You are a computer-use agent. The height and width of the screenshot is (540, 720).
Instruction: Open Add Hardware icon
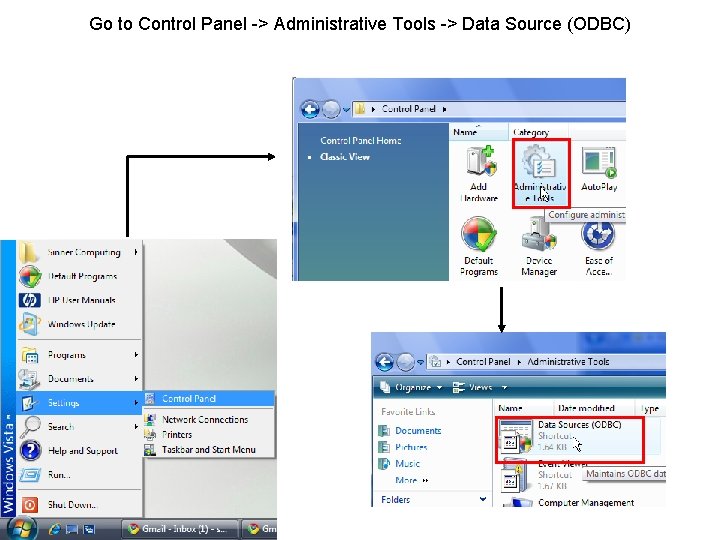tap(479, 174)
